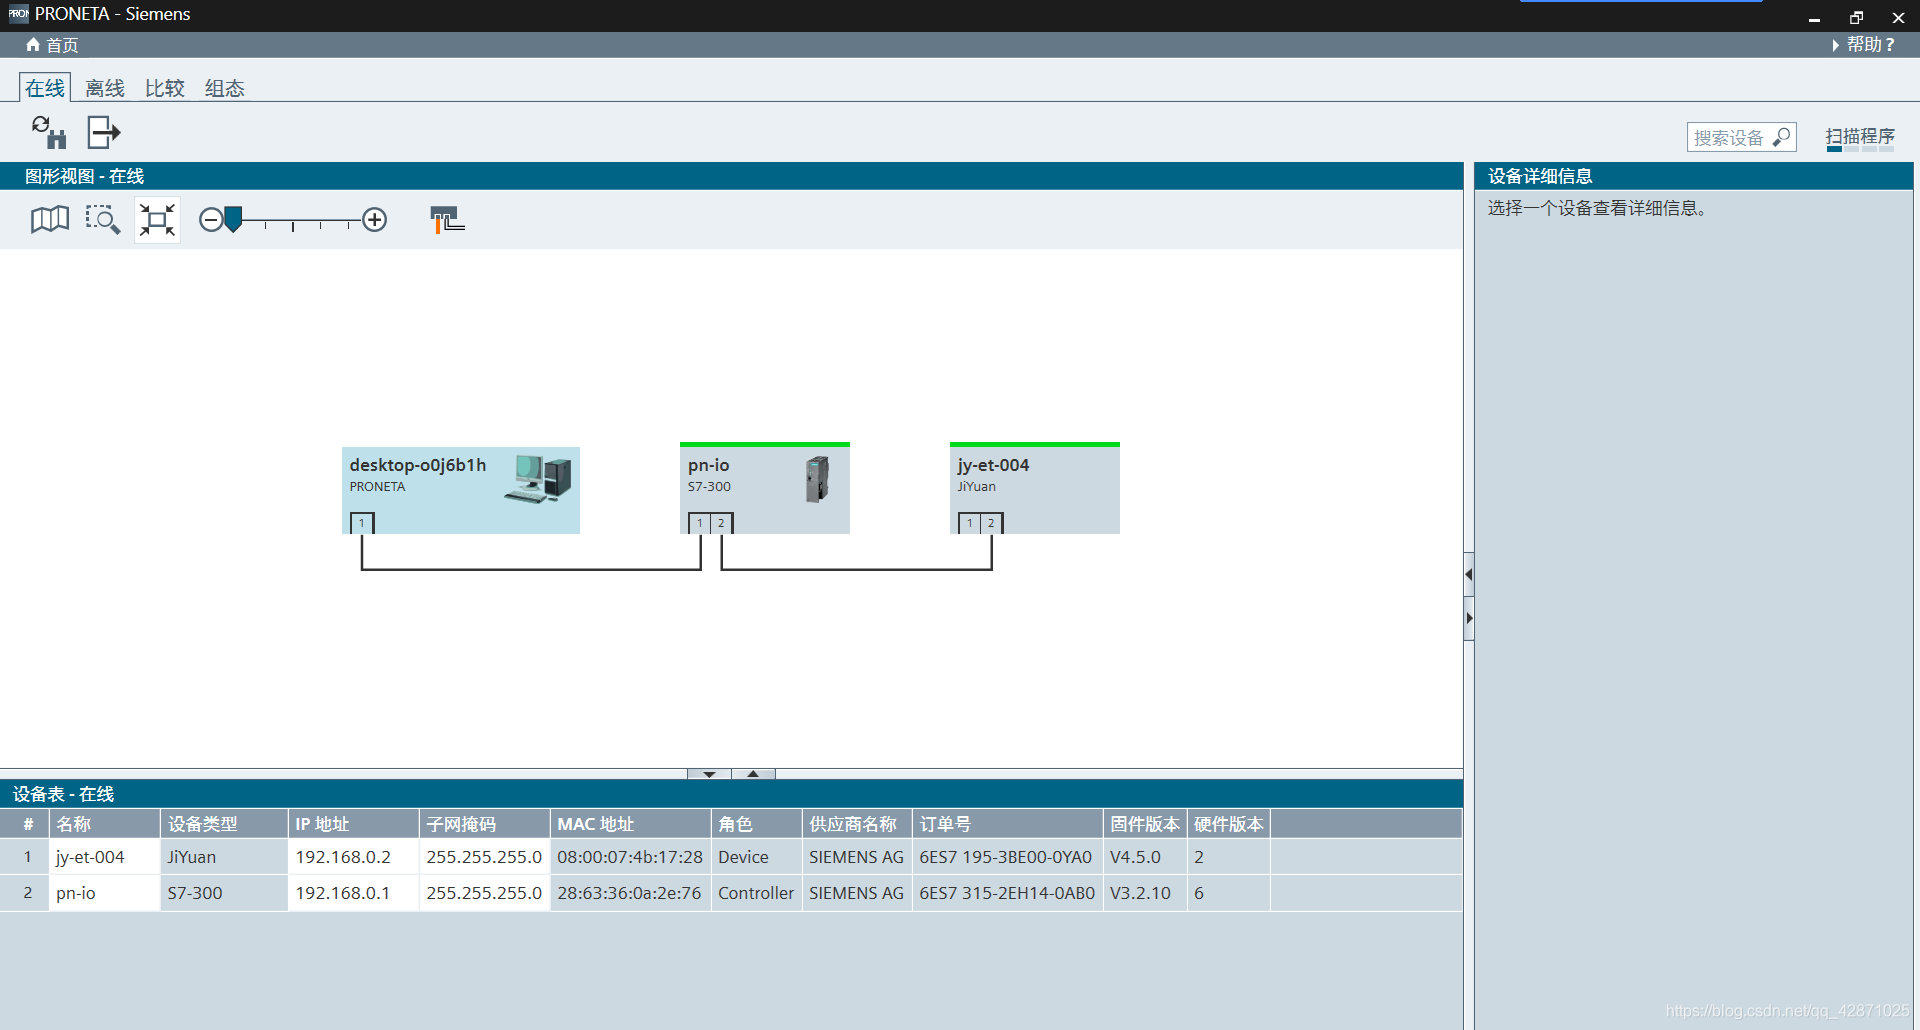Click order number 6ES7 315-2EH14-0AB0

click(x=1008, y=893)
